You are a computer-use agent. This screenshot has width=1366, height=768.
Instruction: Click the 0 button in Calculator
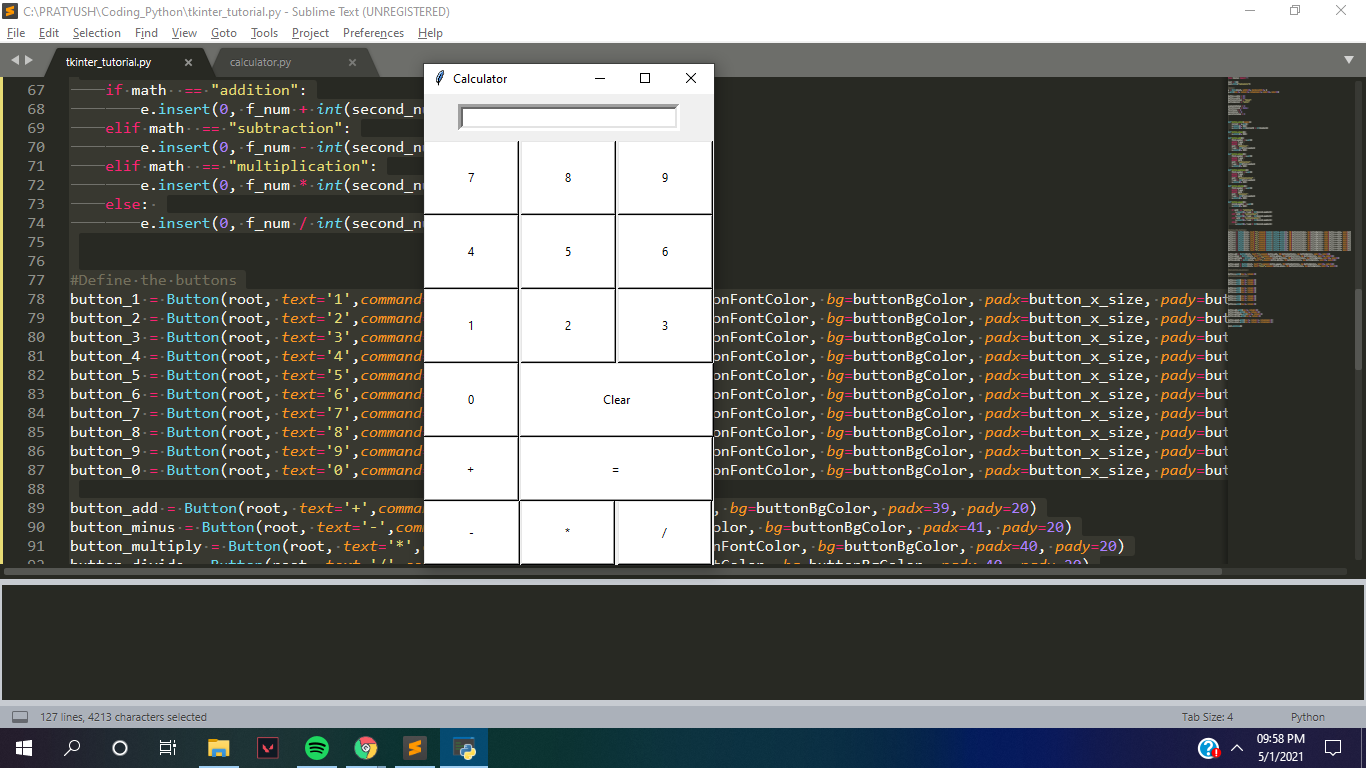click(x=471, y=400)
